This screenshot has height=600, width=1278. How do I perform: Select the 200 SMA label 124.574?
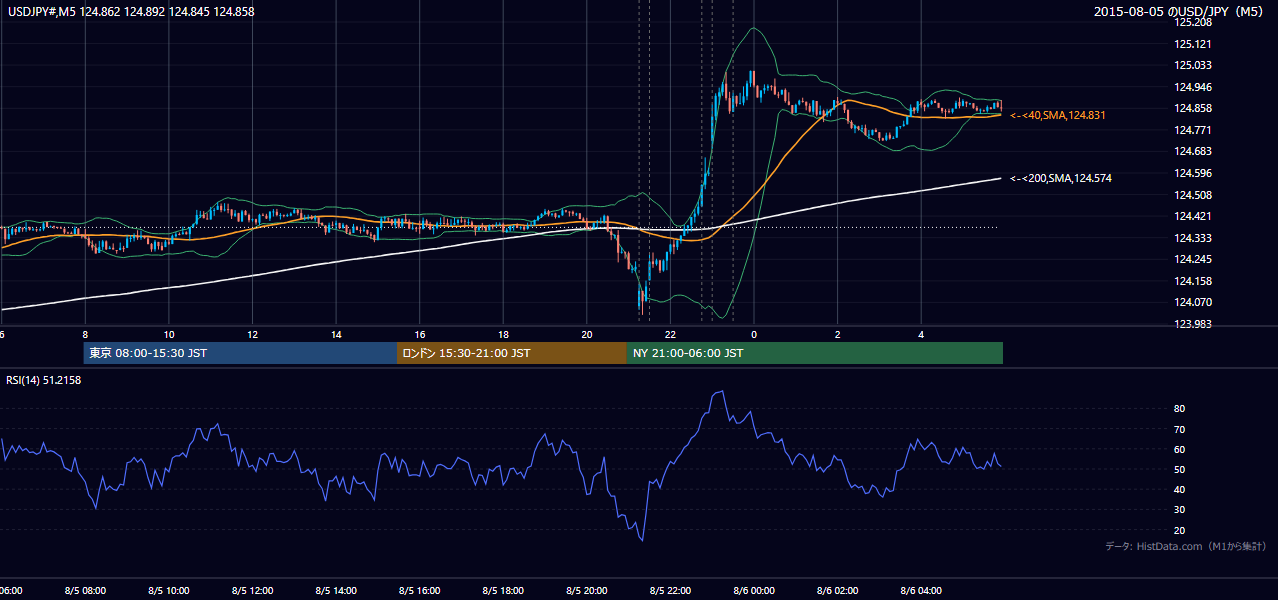click(1061, 178)
